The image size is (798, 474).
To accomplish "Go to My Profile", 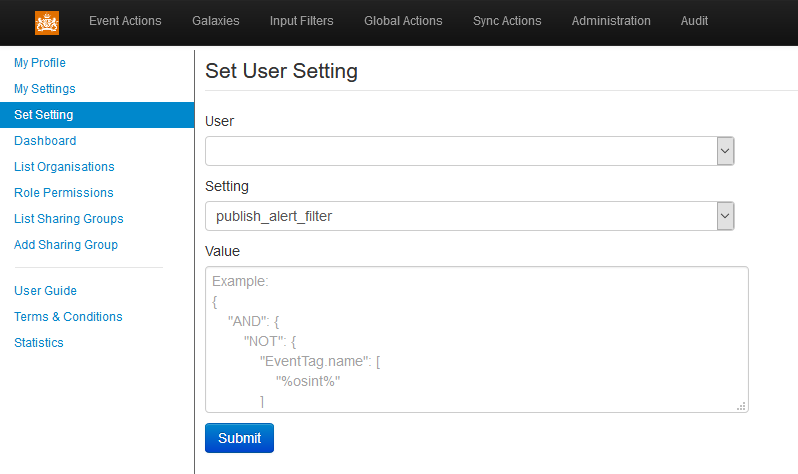I will click(40, 63).
